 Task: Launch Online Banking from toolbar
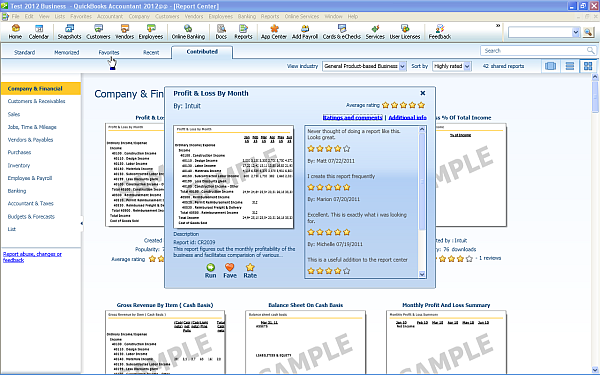[x=188, y=32]
